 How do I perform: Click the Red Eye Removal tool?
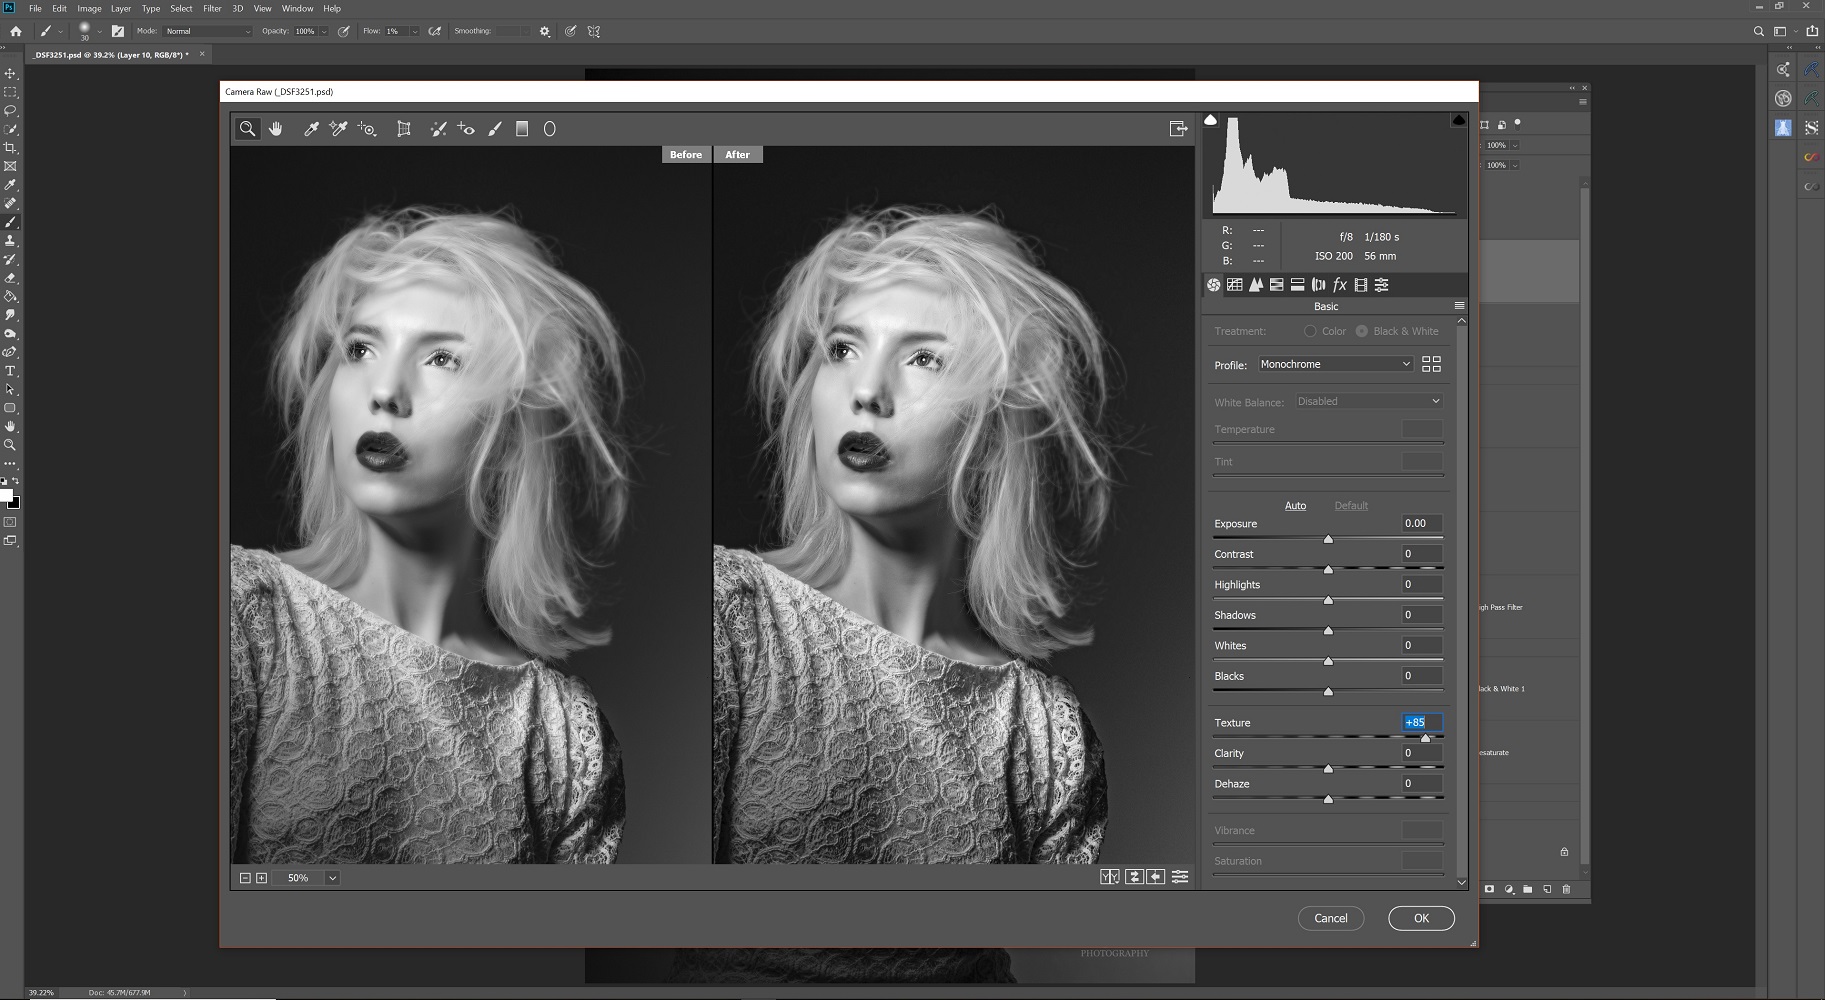coord(466,129)
